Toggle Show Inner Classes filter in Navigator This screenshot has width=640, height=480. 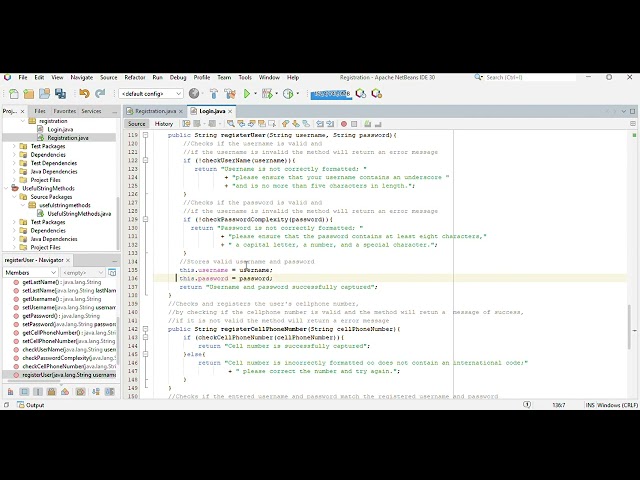[65, 392]
